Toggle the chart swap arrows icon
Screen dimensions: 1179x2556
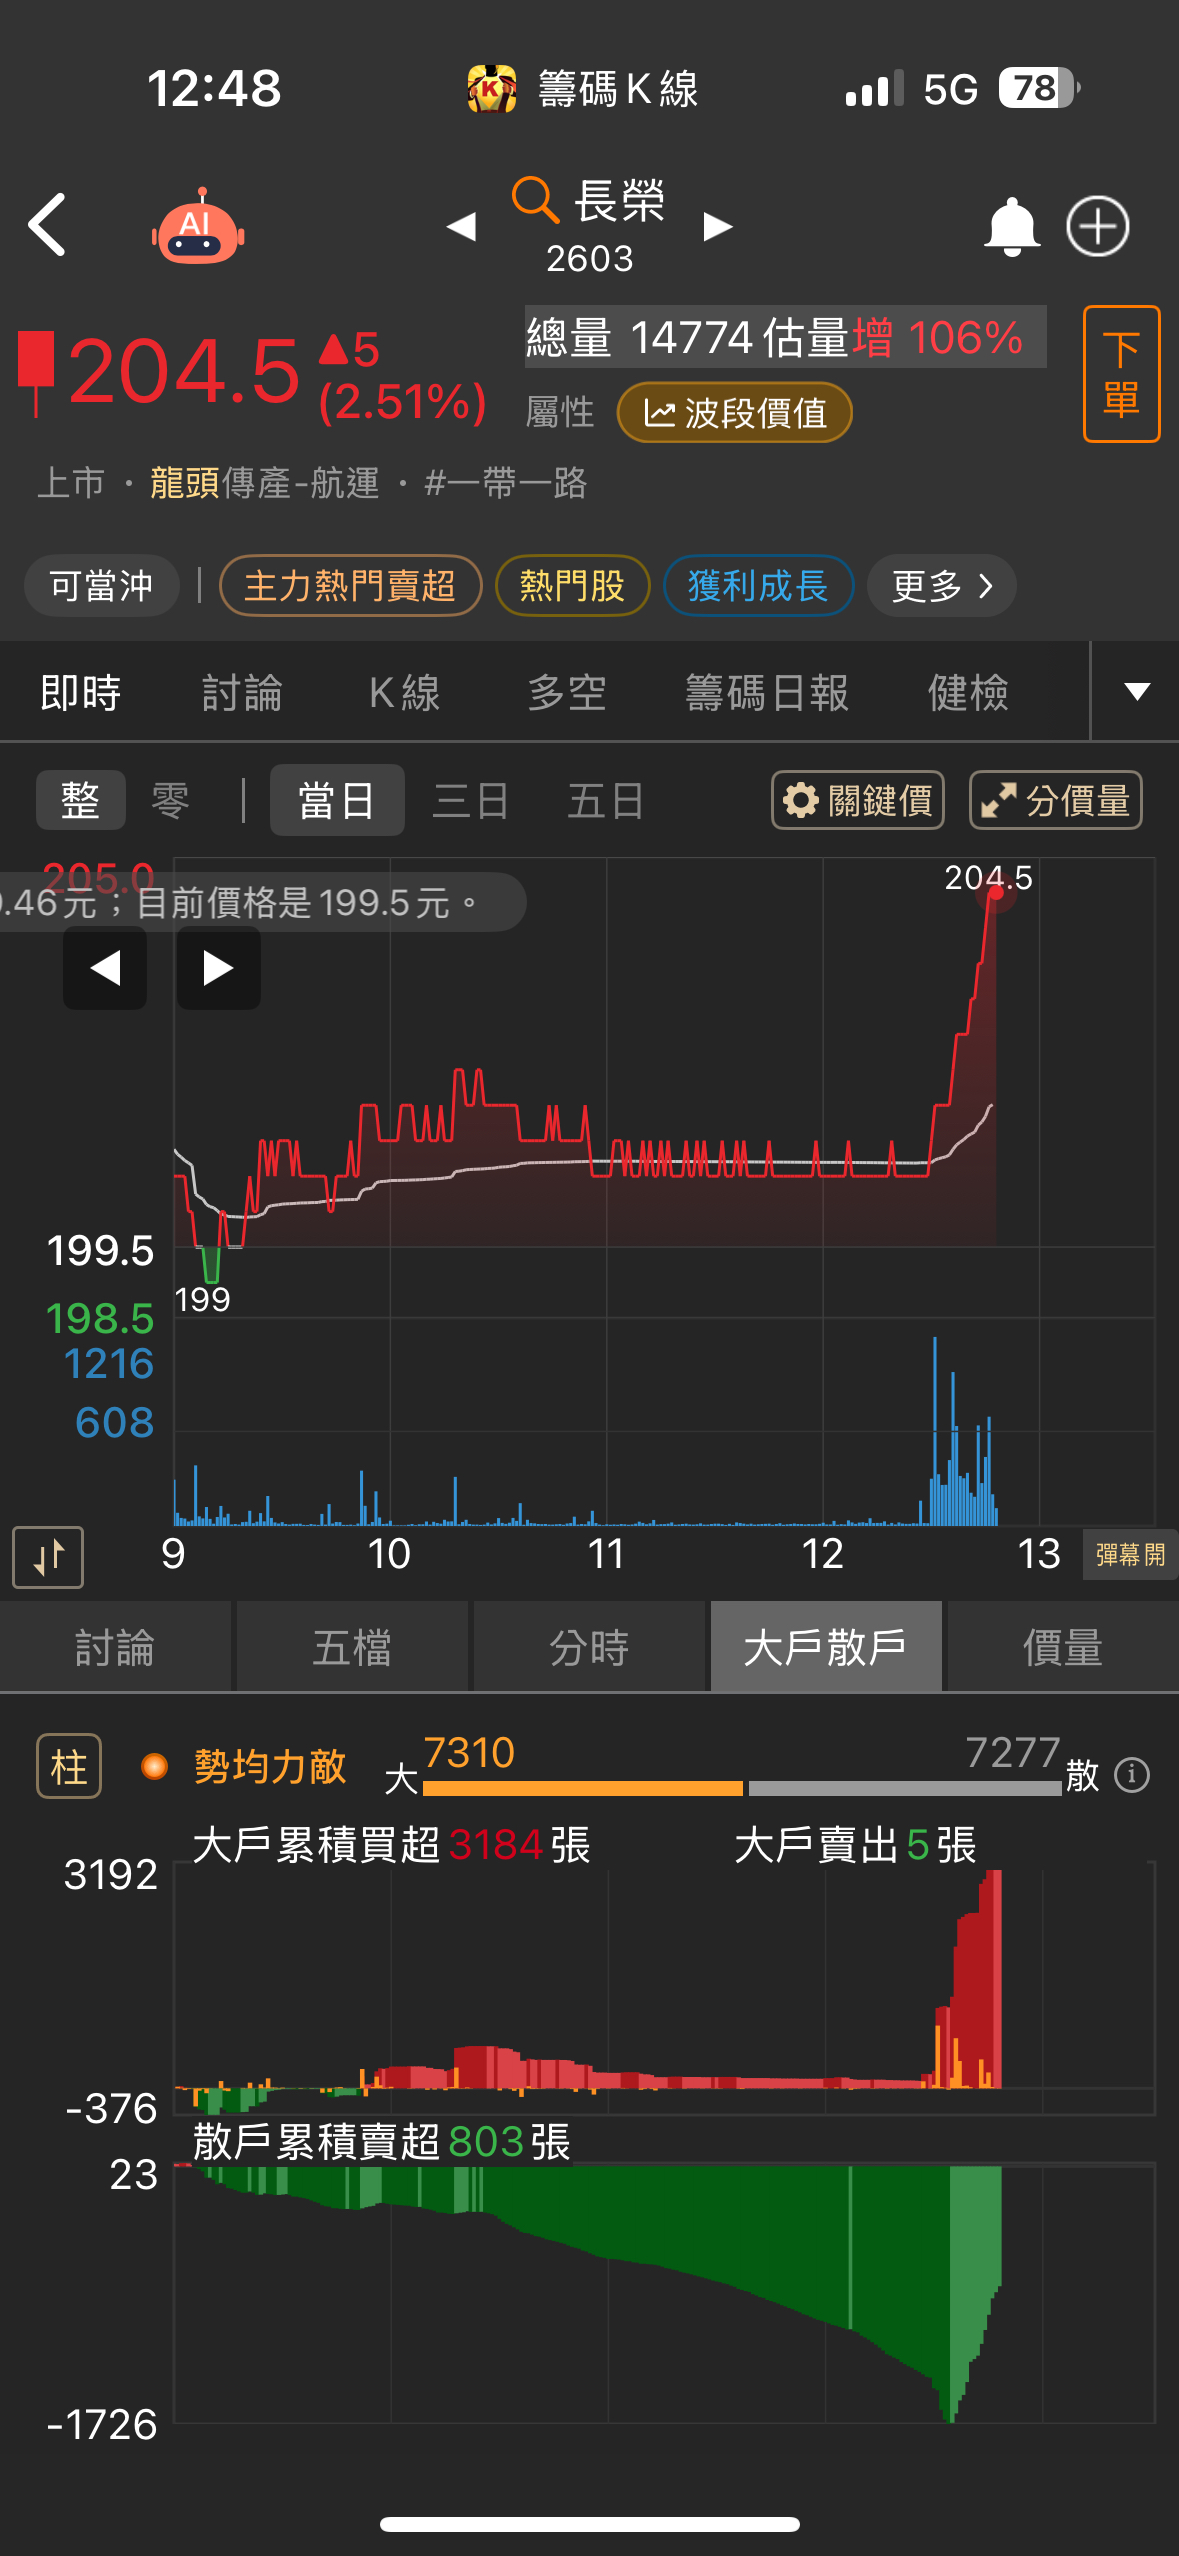pyautogui.click(x=48, y=1557)
